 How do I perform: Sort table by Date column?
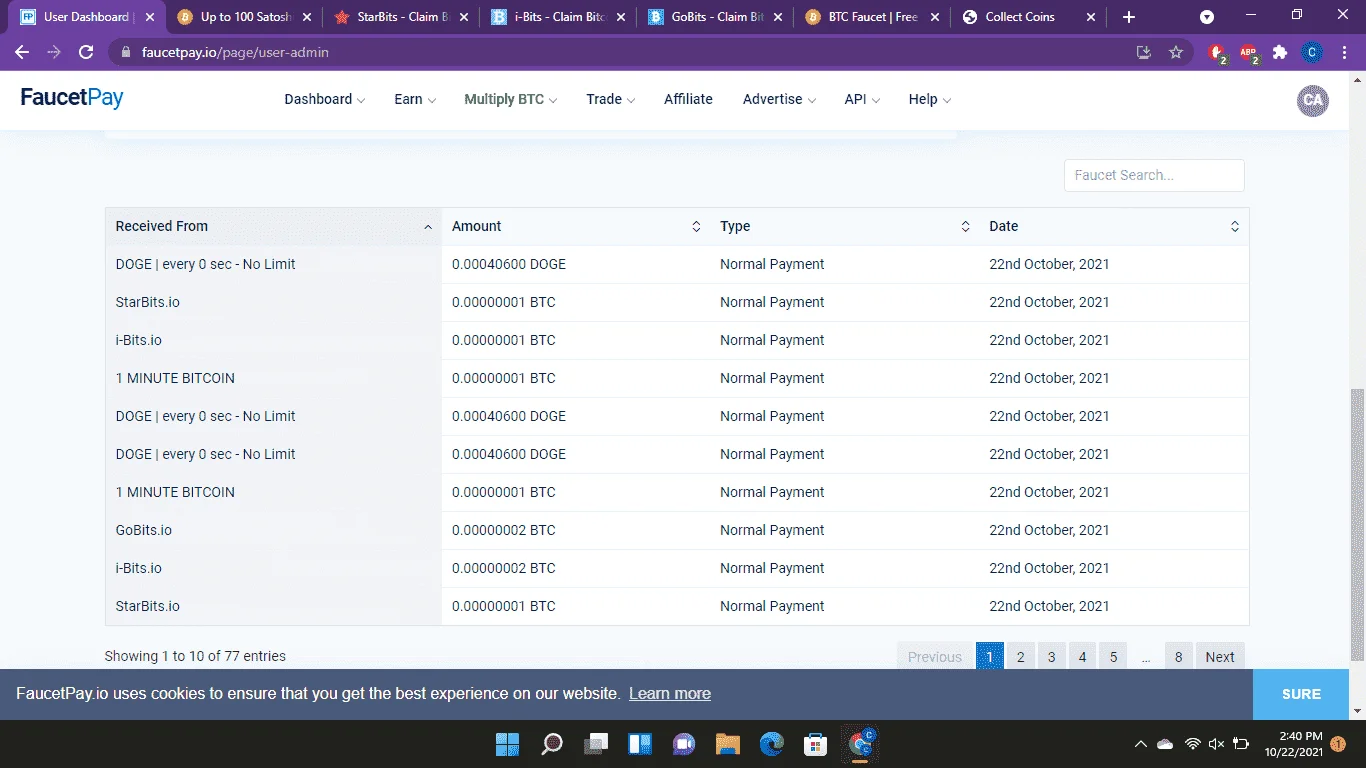point(1114,226)
